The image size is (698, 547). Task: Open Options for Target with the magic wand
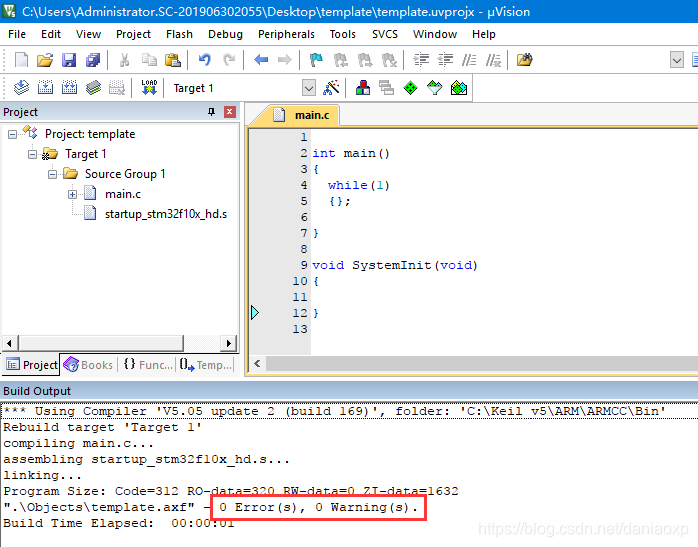coord(331,88)
